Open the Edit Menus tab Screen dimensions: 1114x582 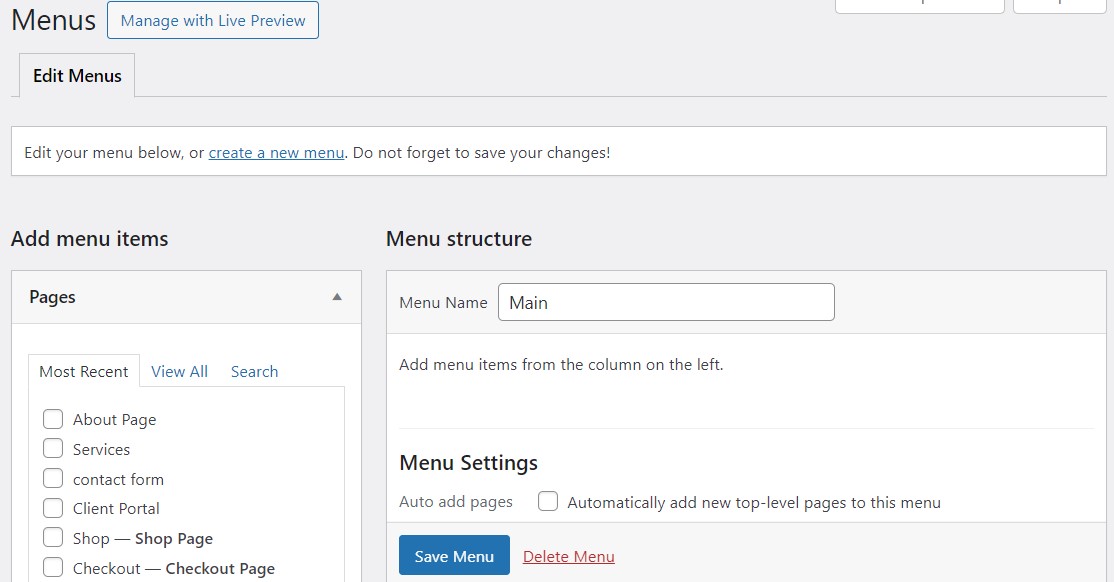point(77,76)
